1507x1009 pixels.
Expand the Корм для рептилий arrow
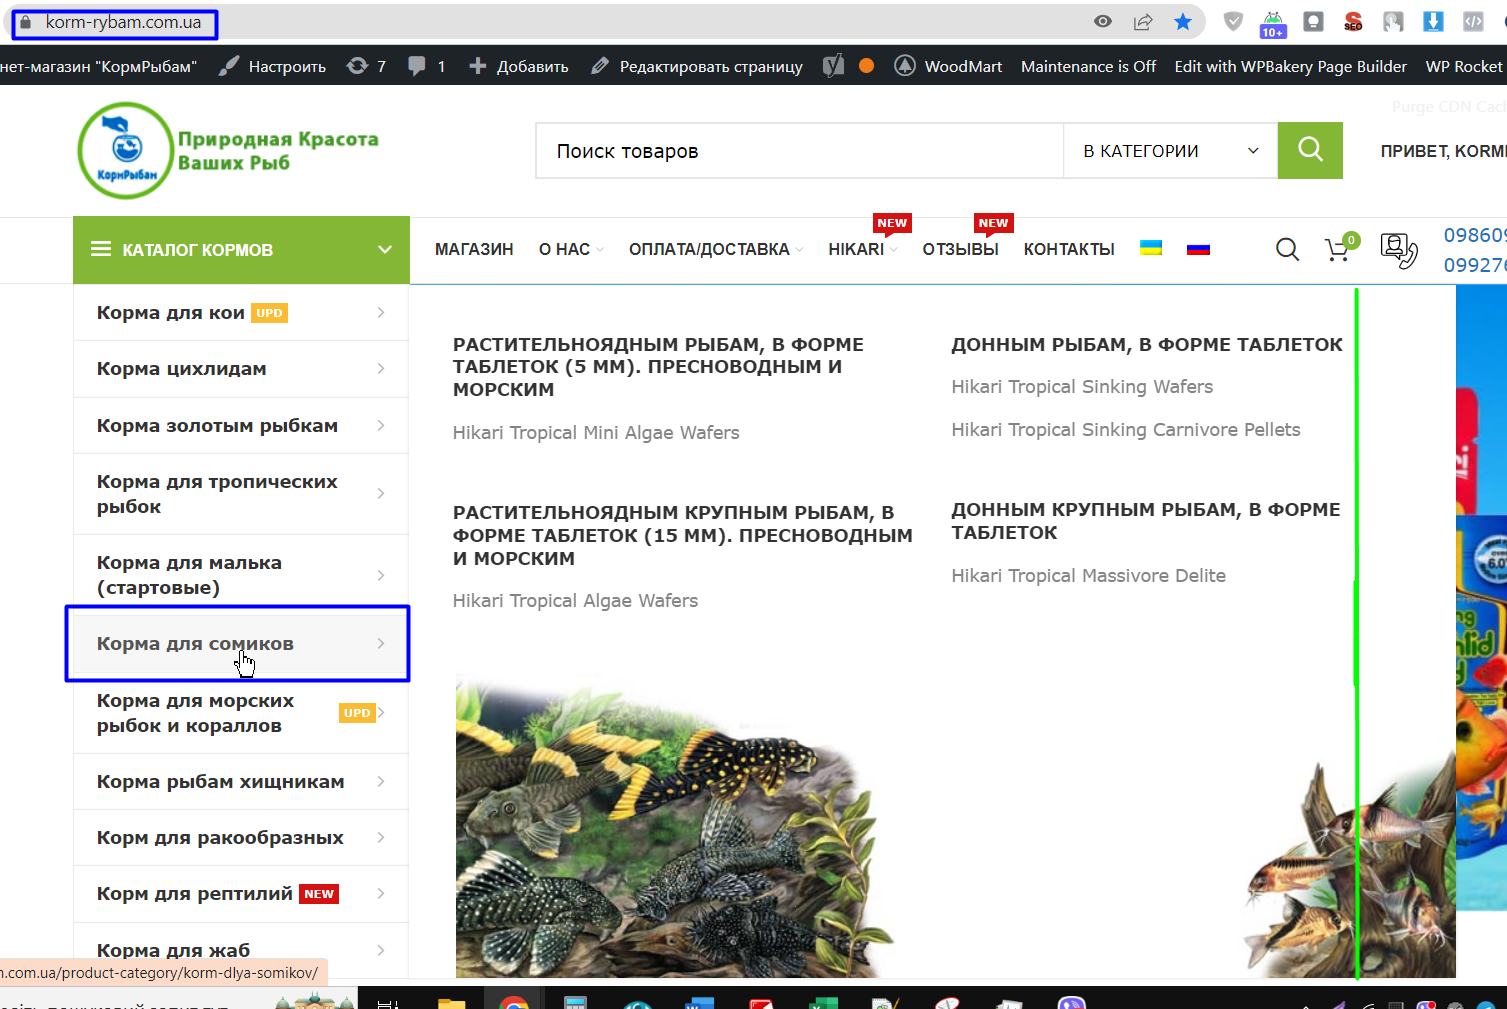coord(381,894)
